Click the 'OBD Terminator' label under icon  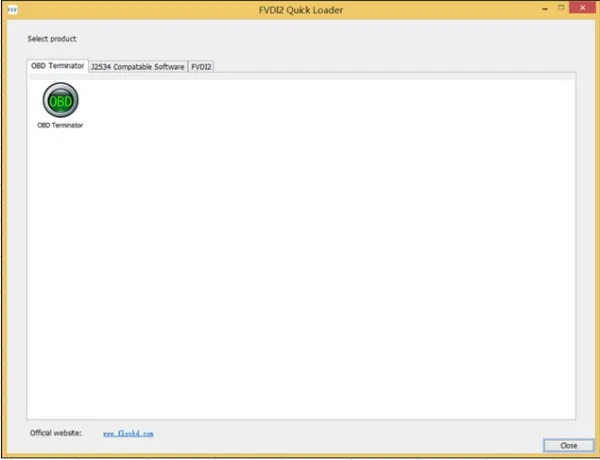click(60, 125)
